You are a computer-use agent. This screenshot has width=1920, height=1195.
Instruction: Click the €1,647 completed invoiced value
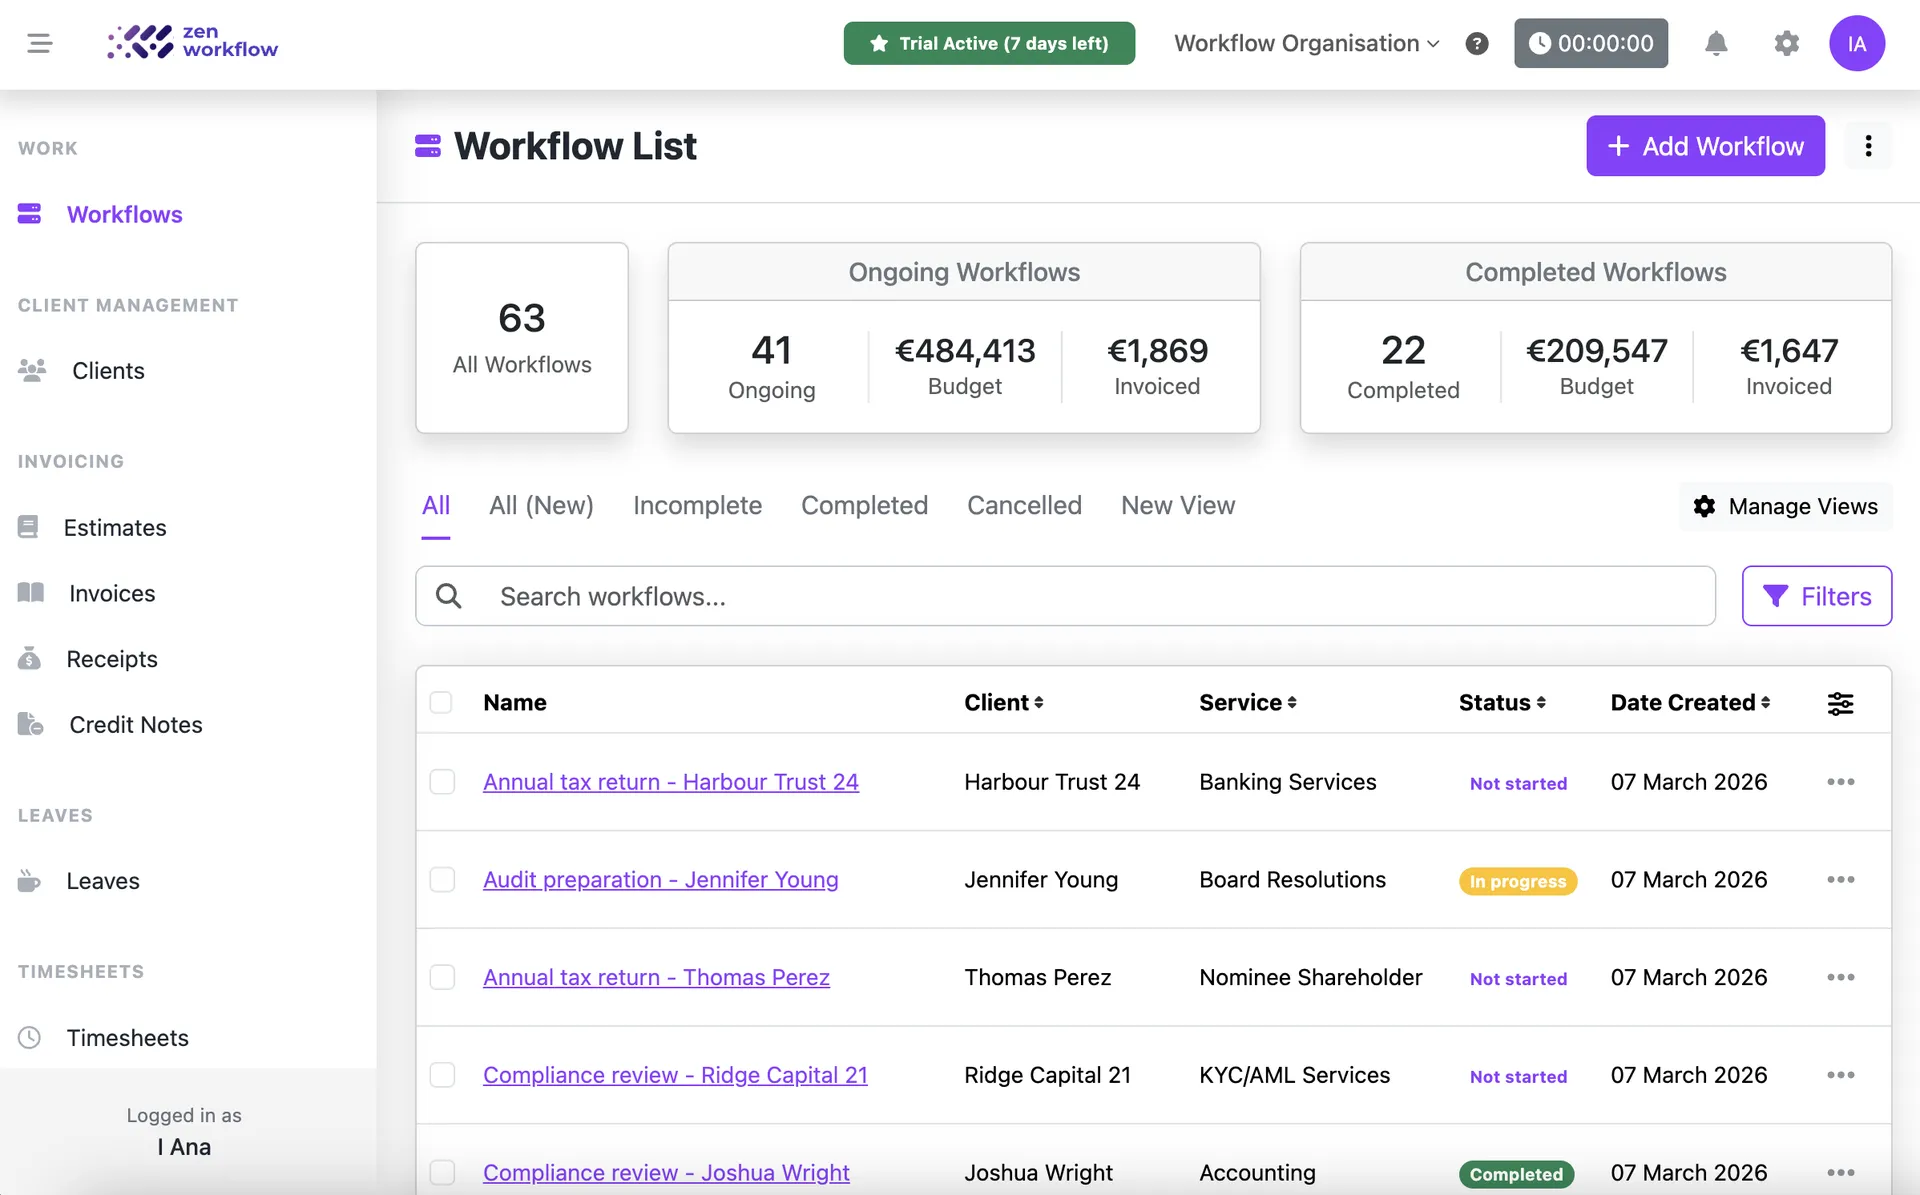(x=1789, y=351)
